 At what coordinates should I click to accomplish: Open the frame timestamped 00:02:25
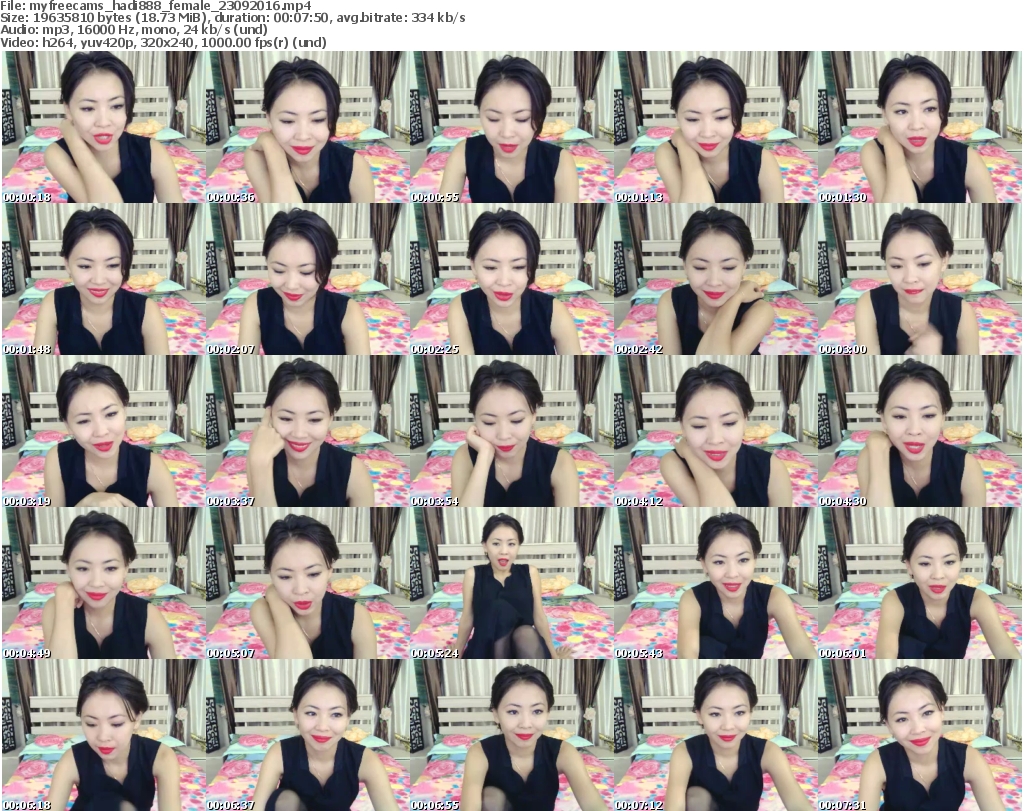(512, 279)
